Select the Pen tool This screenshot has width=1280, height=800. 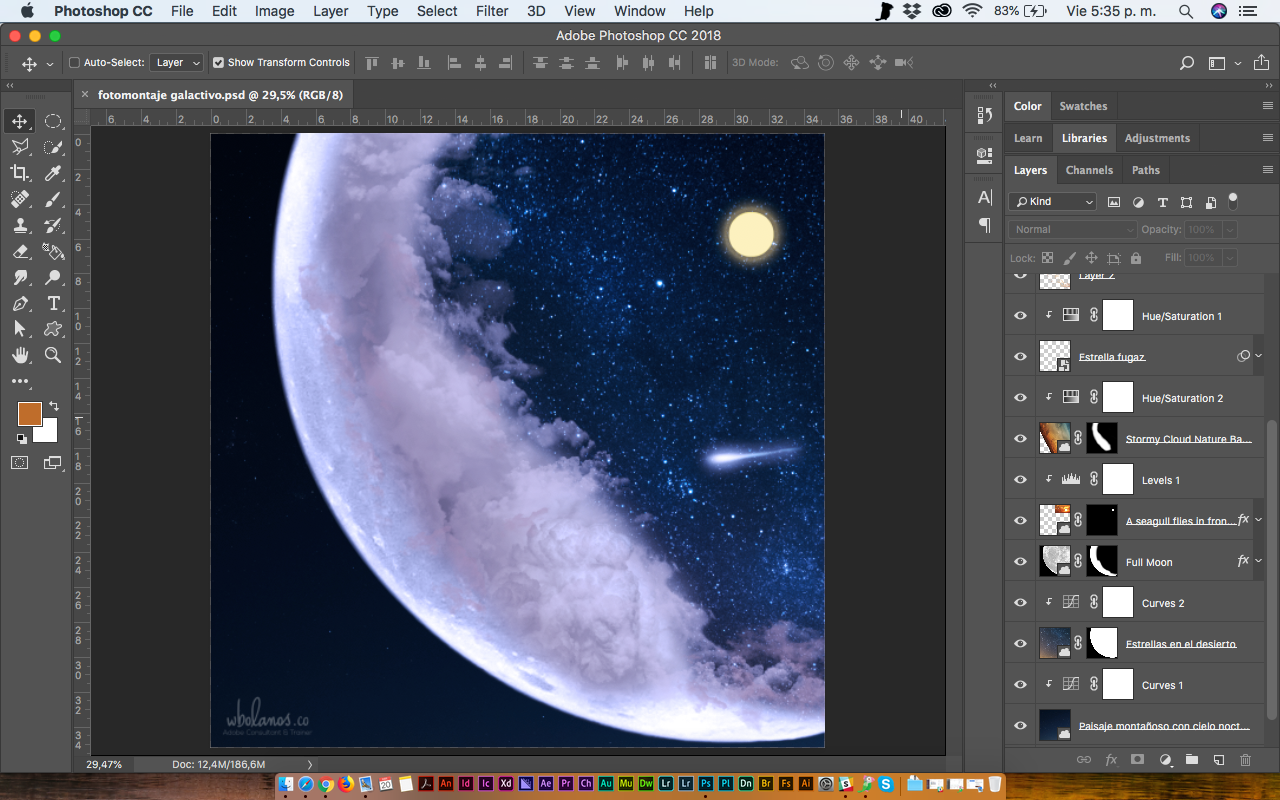pyautogui.click(x=20, y=303)
